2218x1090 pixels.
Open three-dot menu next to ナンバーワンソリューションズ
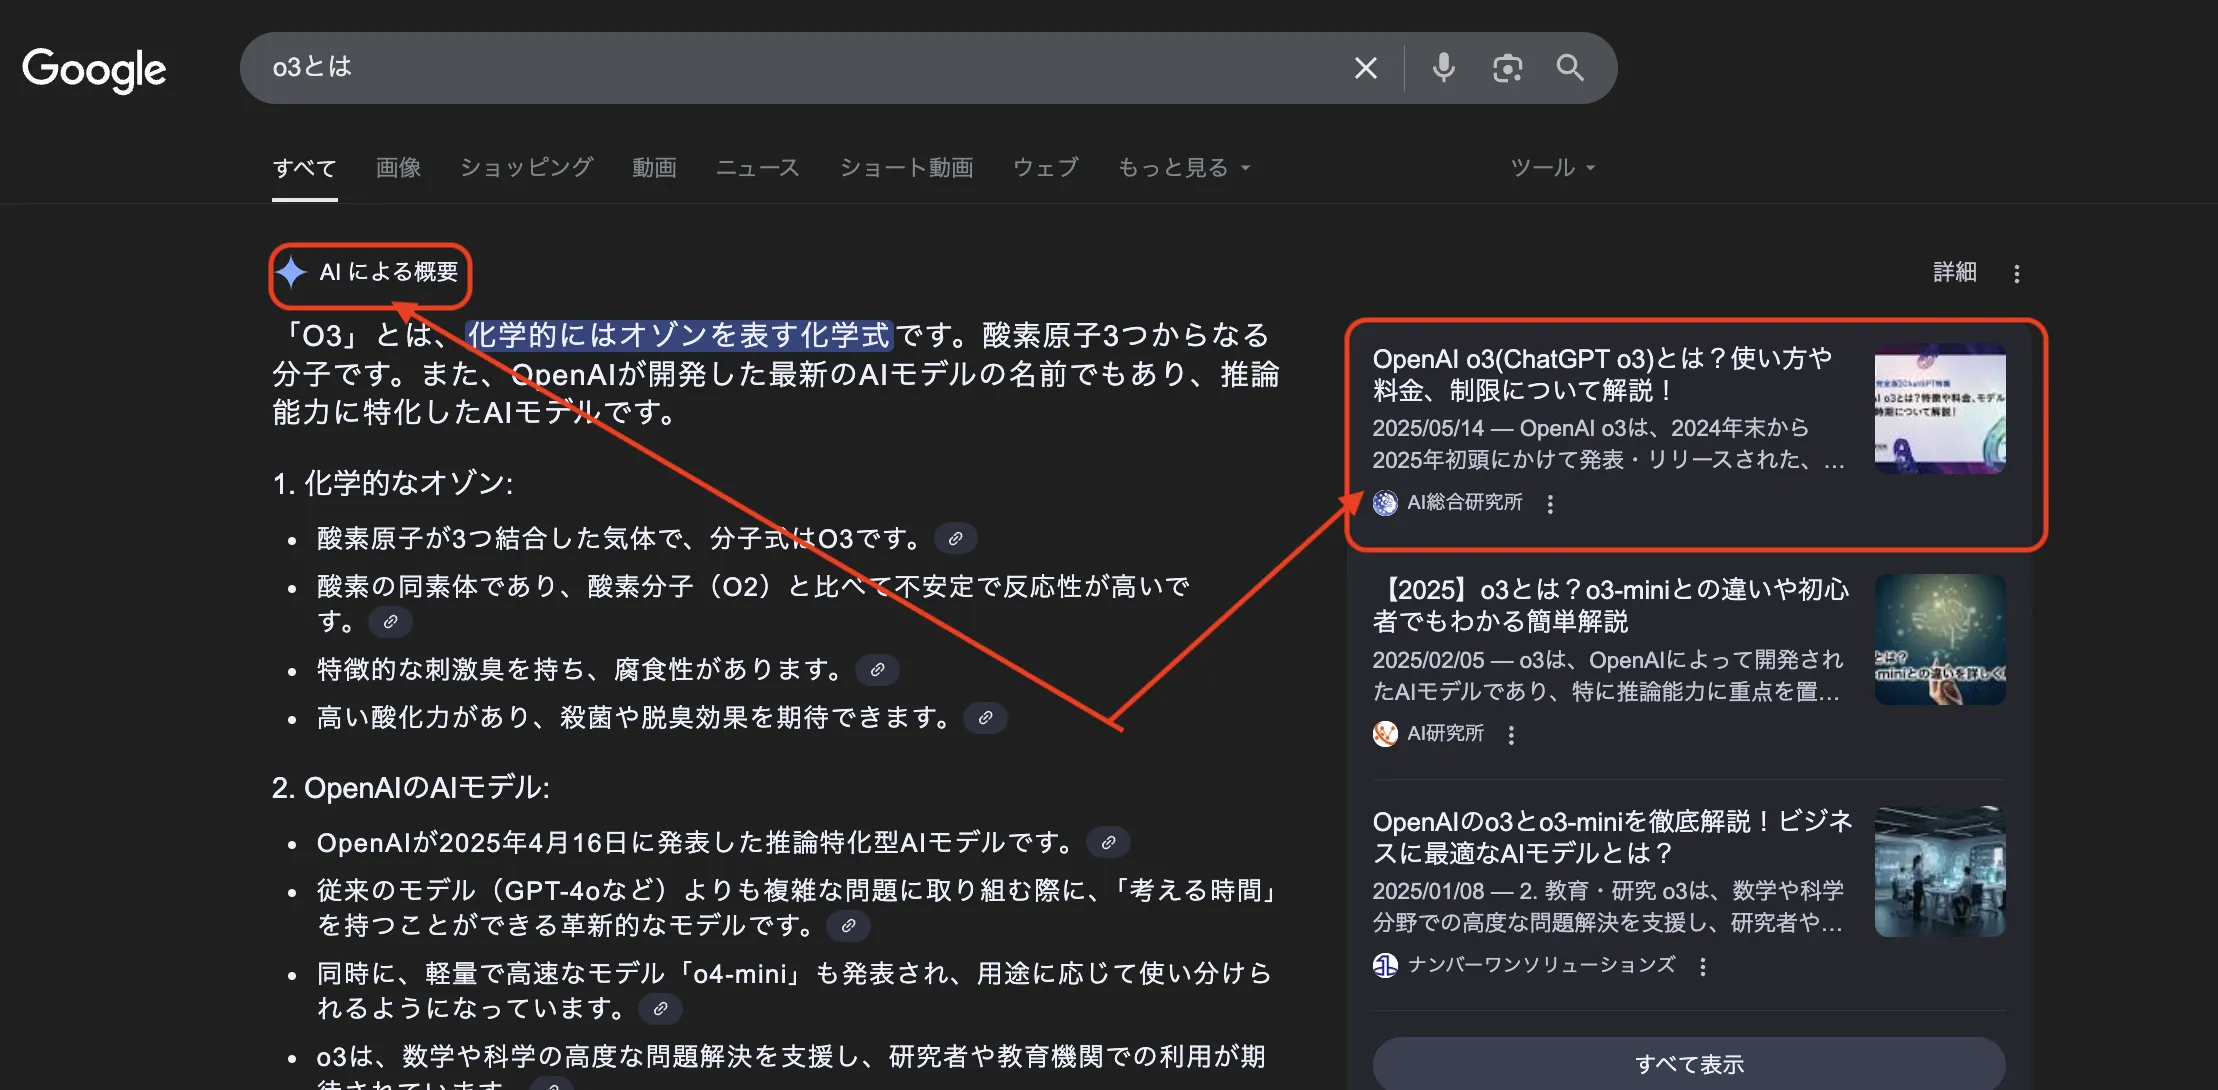(1702, 966)
